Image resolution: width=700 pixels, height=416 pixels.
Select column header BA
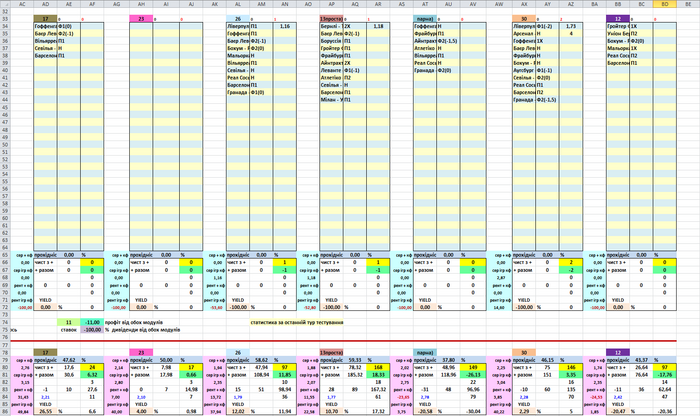[x=595, y=4]
